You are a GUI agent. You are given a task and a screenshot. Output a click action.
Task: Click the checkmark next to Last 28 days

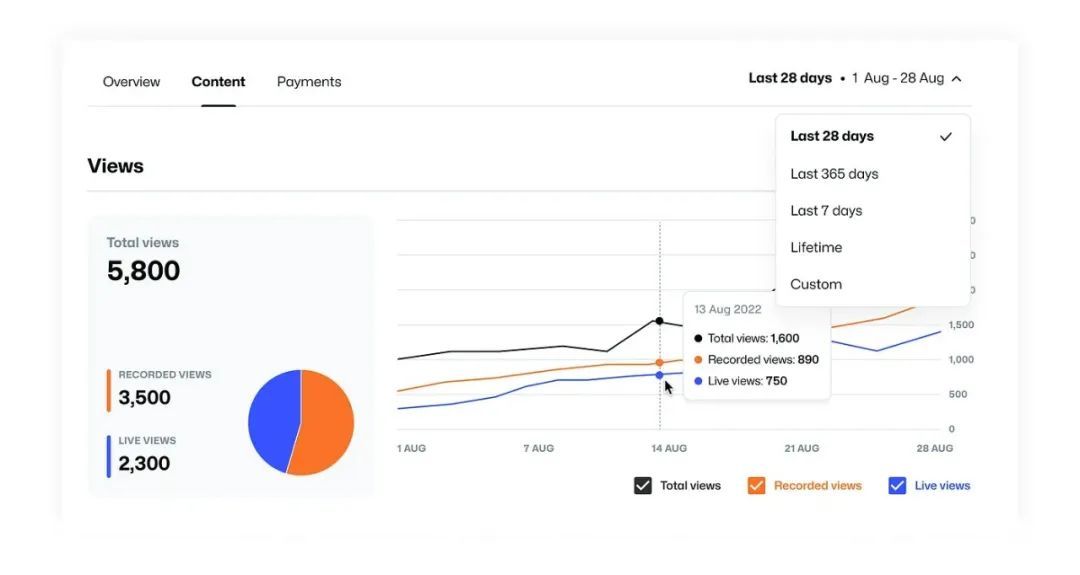click(946, 137)
